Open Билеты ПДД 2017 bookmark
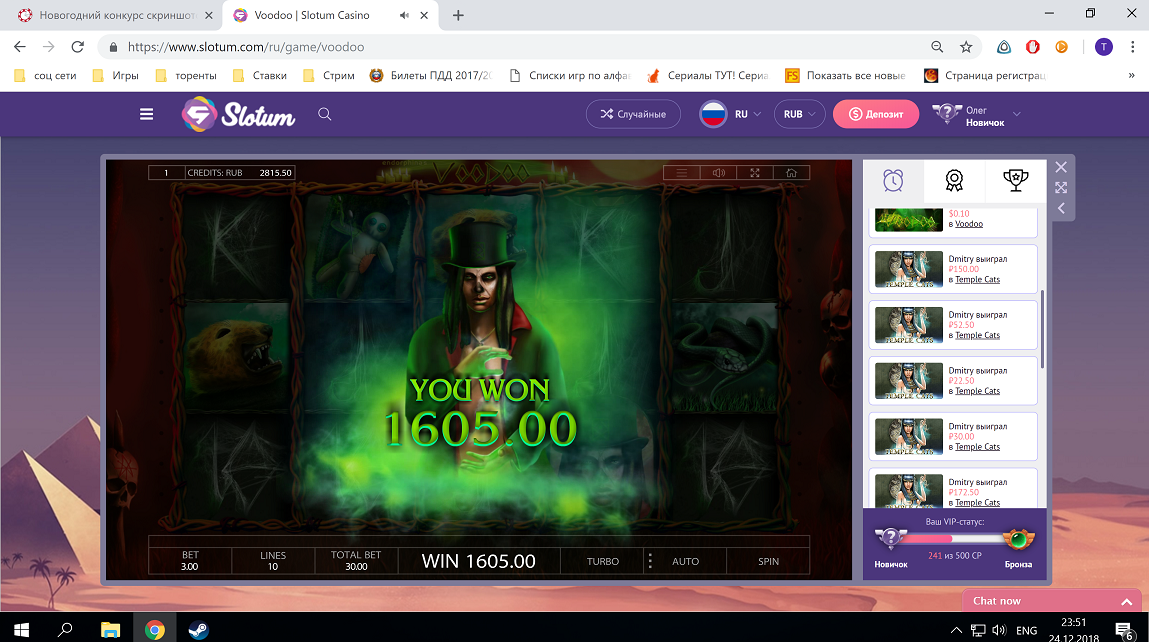The height and width of the screenshot is (642, 1149). coord(430,75)
